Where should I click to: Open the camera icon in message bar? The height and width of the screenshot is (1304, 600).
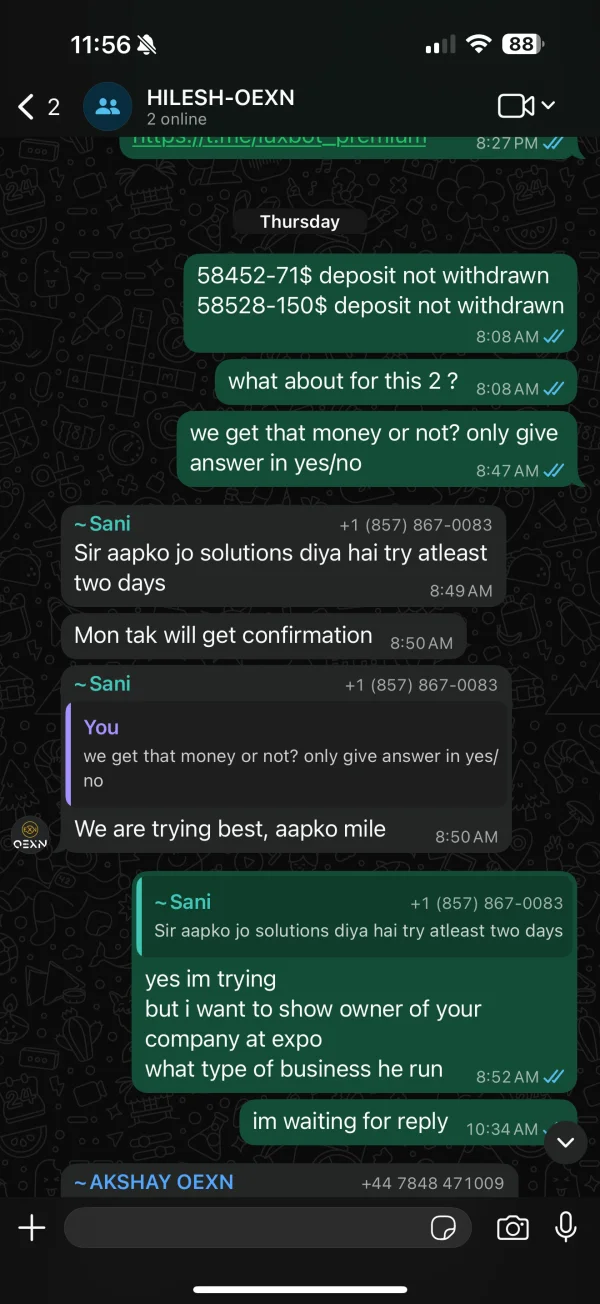(513, 1227)
